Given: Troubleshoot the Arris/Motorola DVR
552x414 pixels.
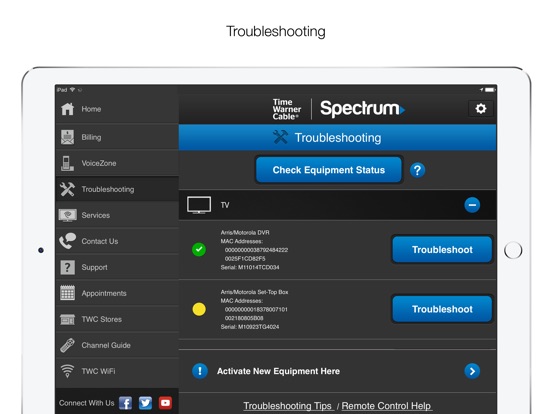Looking at the screenshot, I should pyautogui.click(x=442, y=250).
